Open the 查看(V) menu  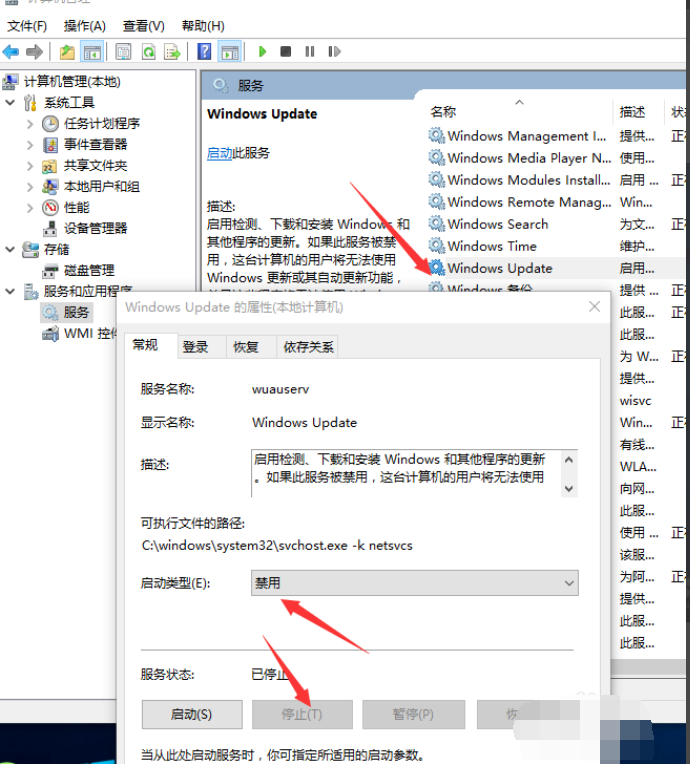click(x=144, y=26)
